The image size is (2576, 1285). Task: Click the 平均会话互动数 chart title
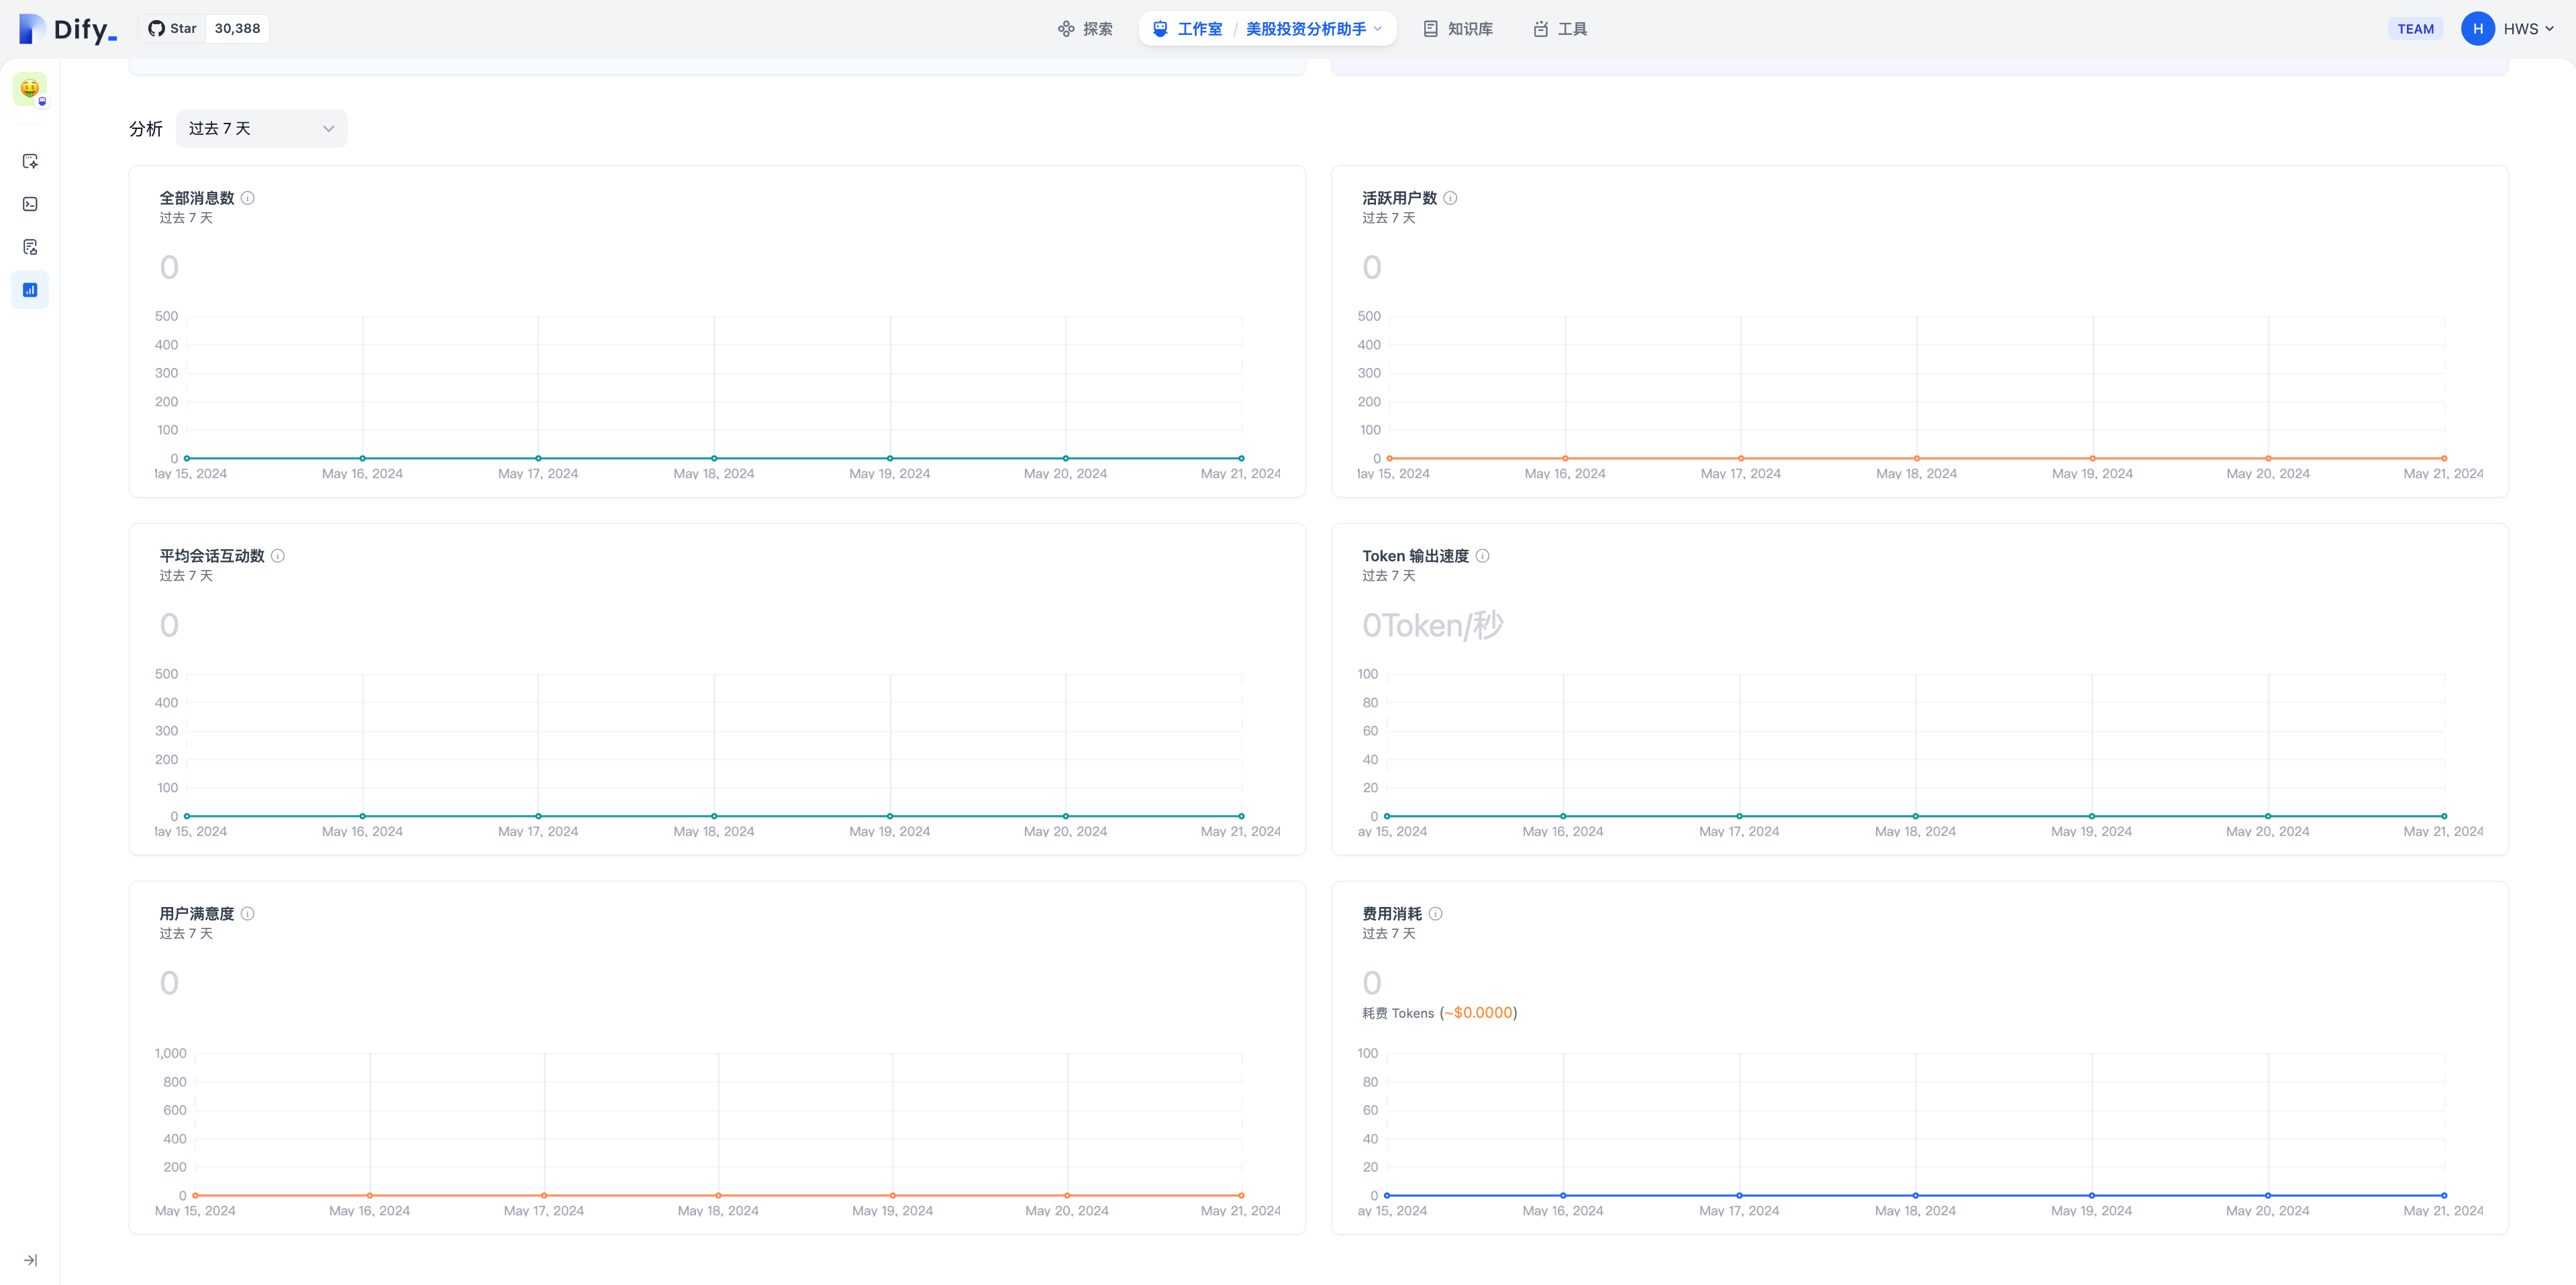[212, 556]
